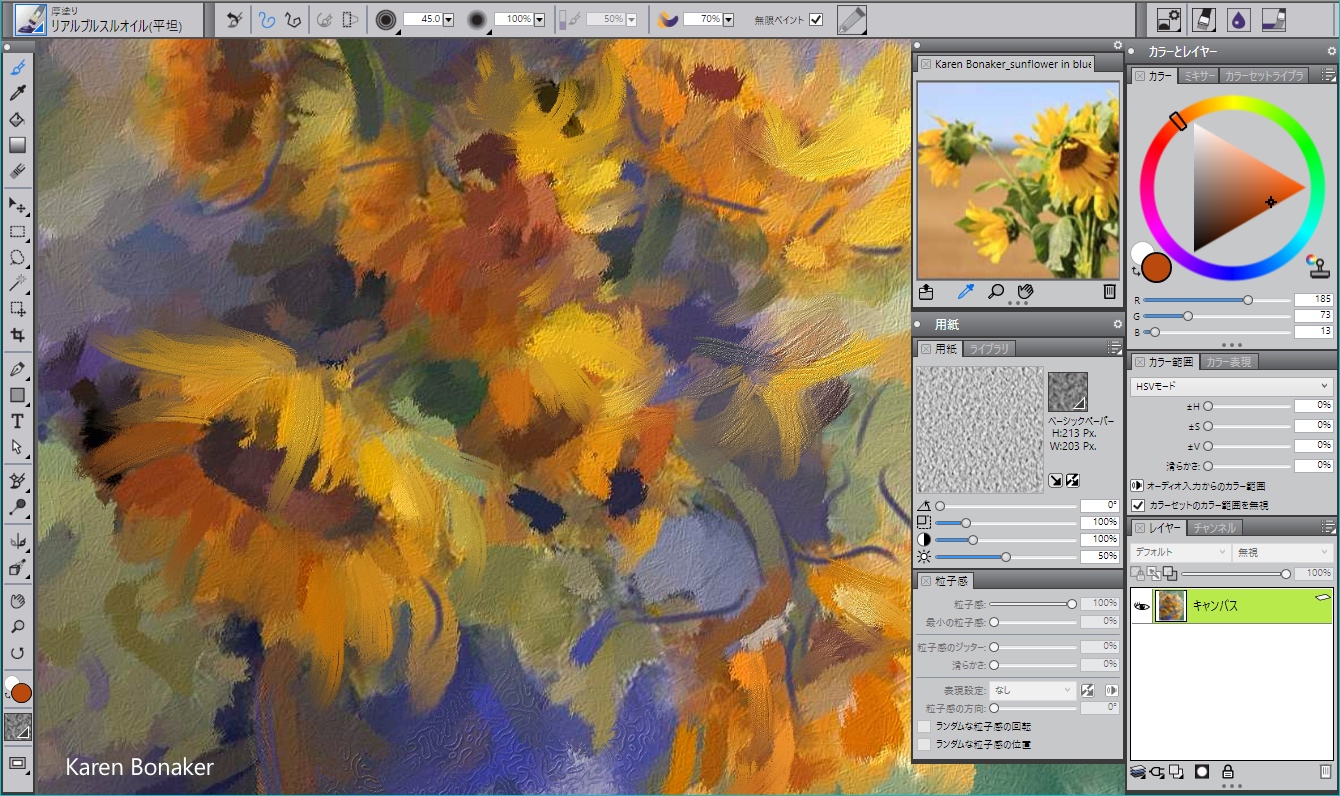
Task: Enable ランダムな粒子感の回転 checkbox
Action: pyautogui.click(x=924, y=726)
